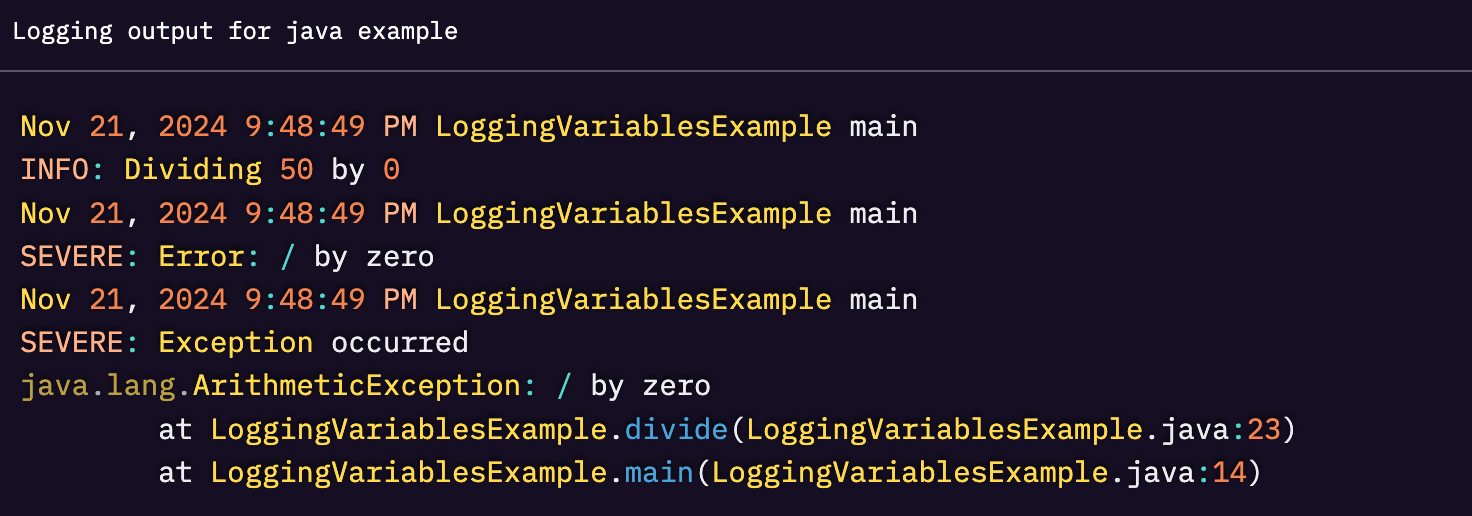Click the orange 0 after "by"

pos(391,170)
